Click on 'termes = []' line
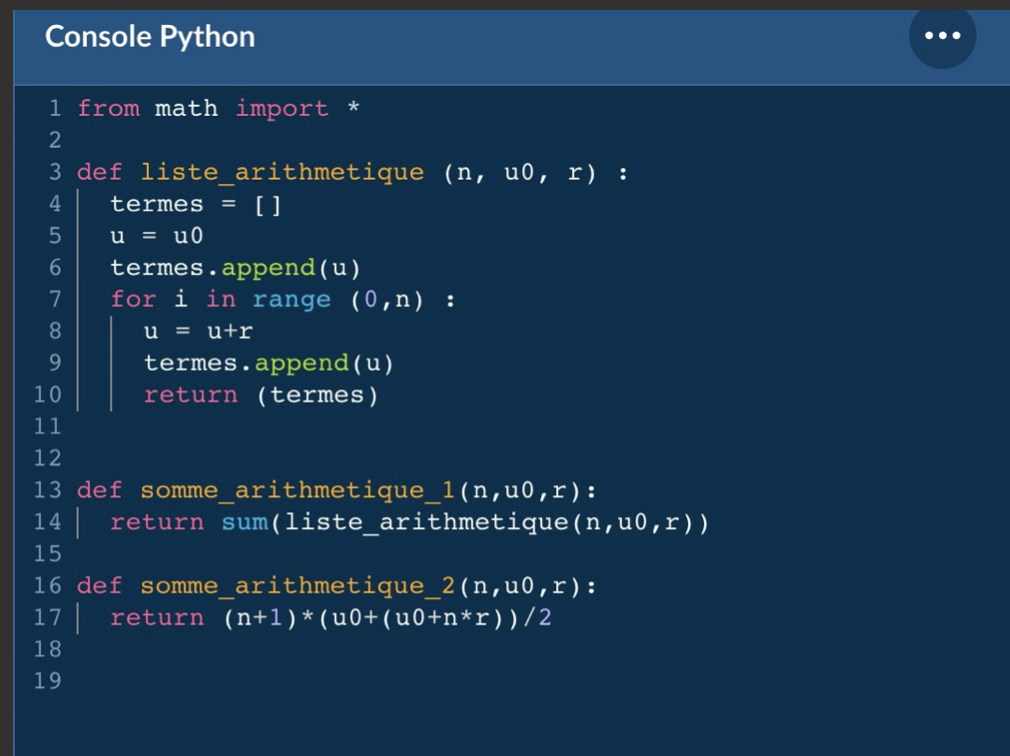This screenshot has width=1010, height=756. [x=196, y=204]
